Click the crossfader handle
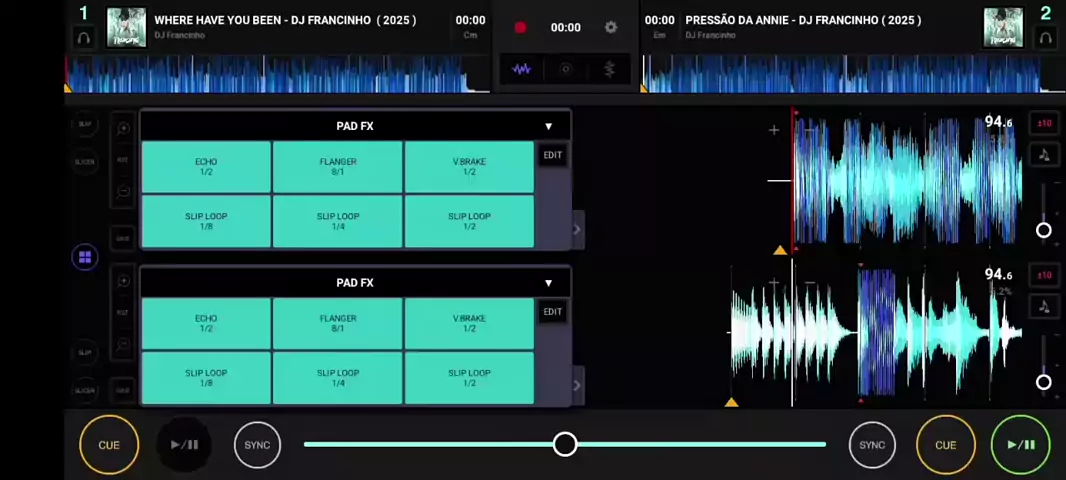The height and width of the screenshot is (480, 1066). (565, 444)
